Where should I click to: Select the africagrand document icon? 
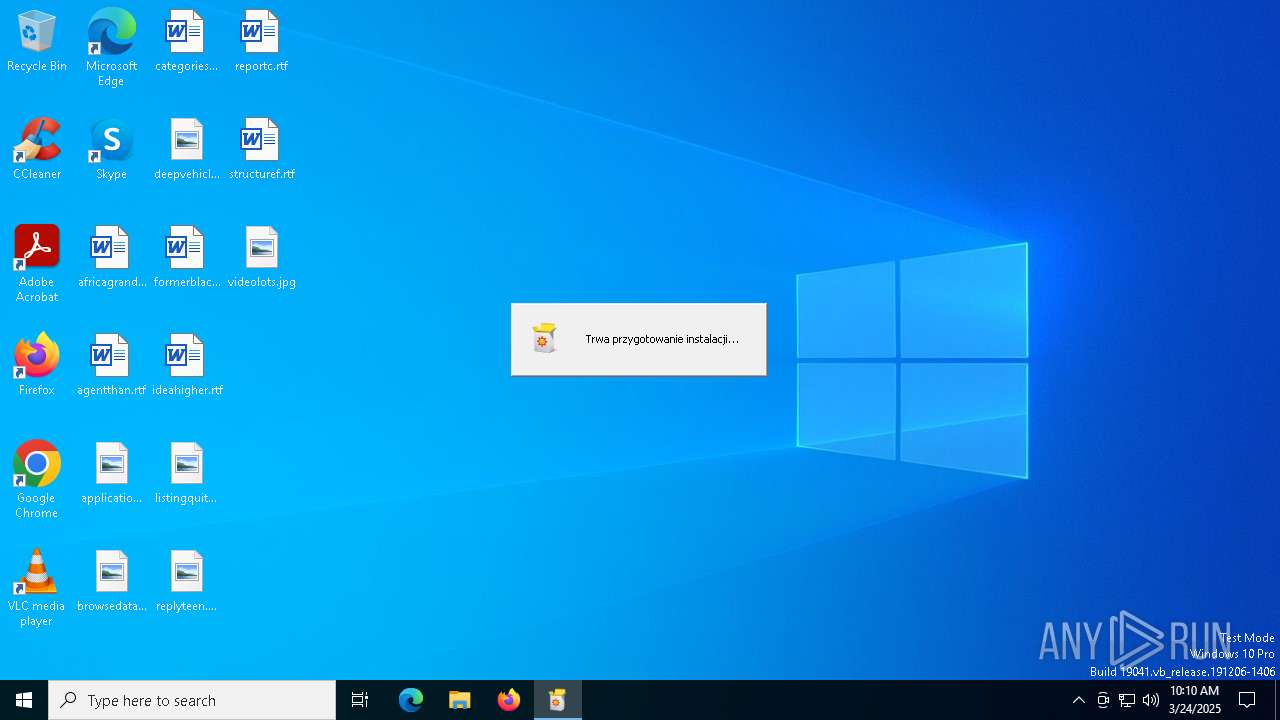[x=111, y=257]
